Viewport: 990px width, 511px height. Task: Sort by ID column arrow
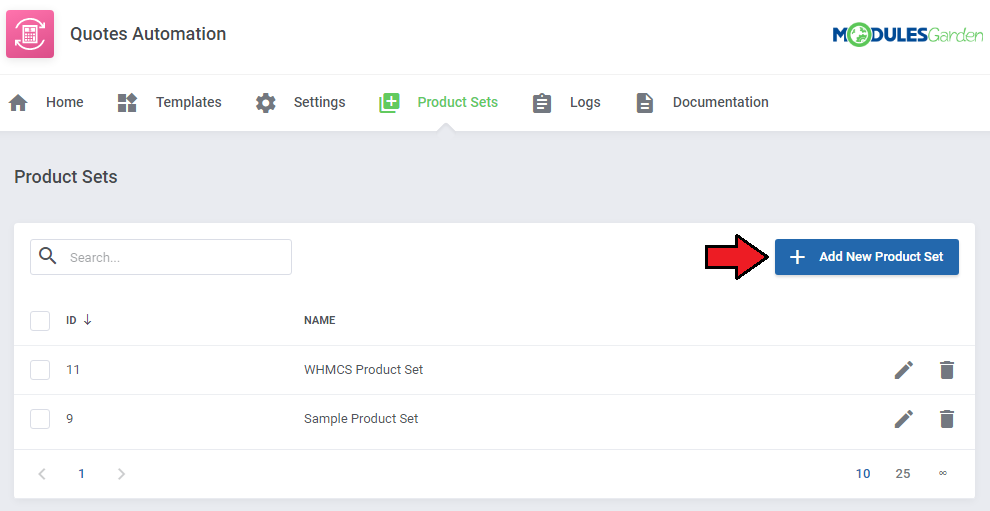tap(87, 320)
